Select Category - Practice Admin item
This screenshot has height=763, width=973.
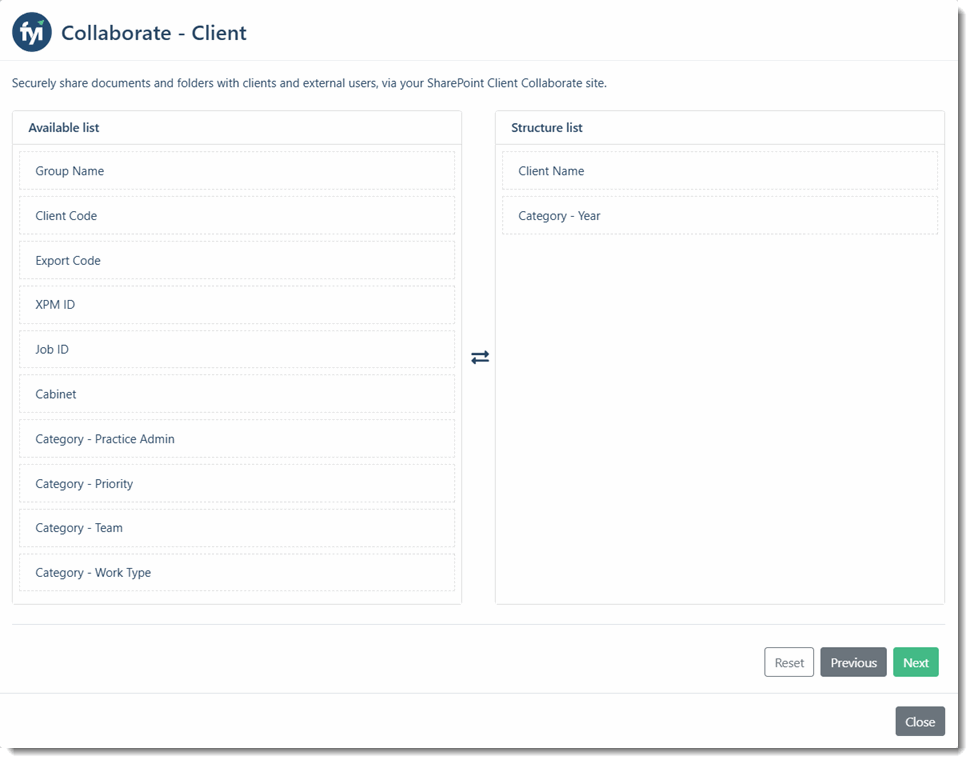click(236, 439)
